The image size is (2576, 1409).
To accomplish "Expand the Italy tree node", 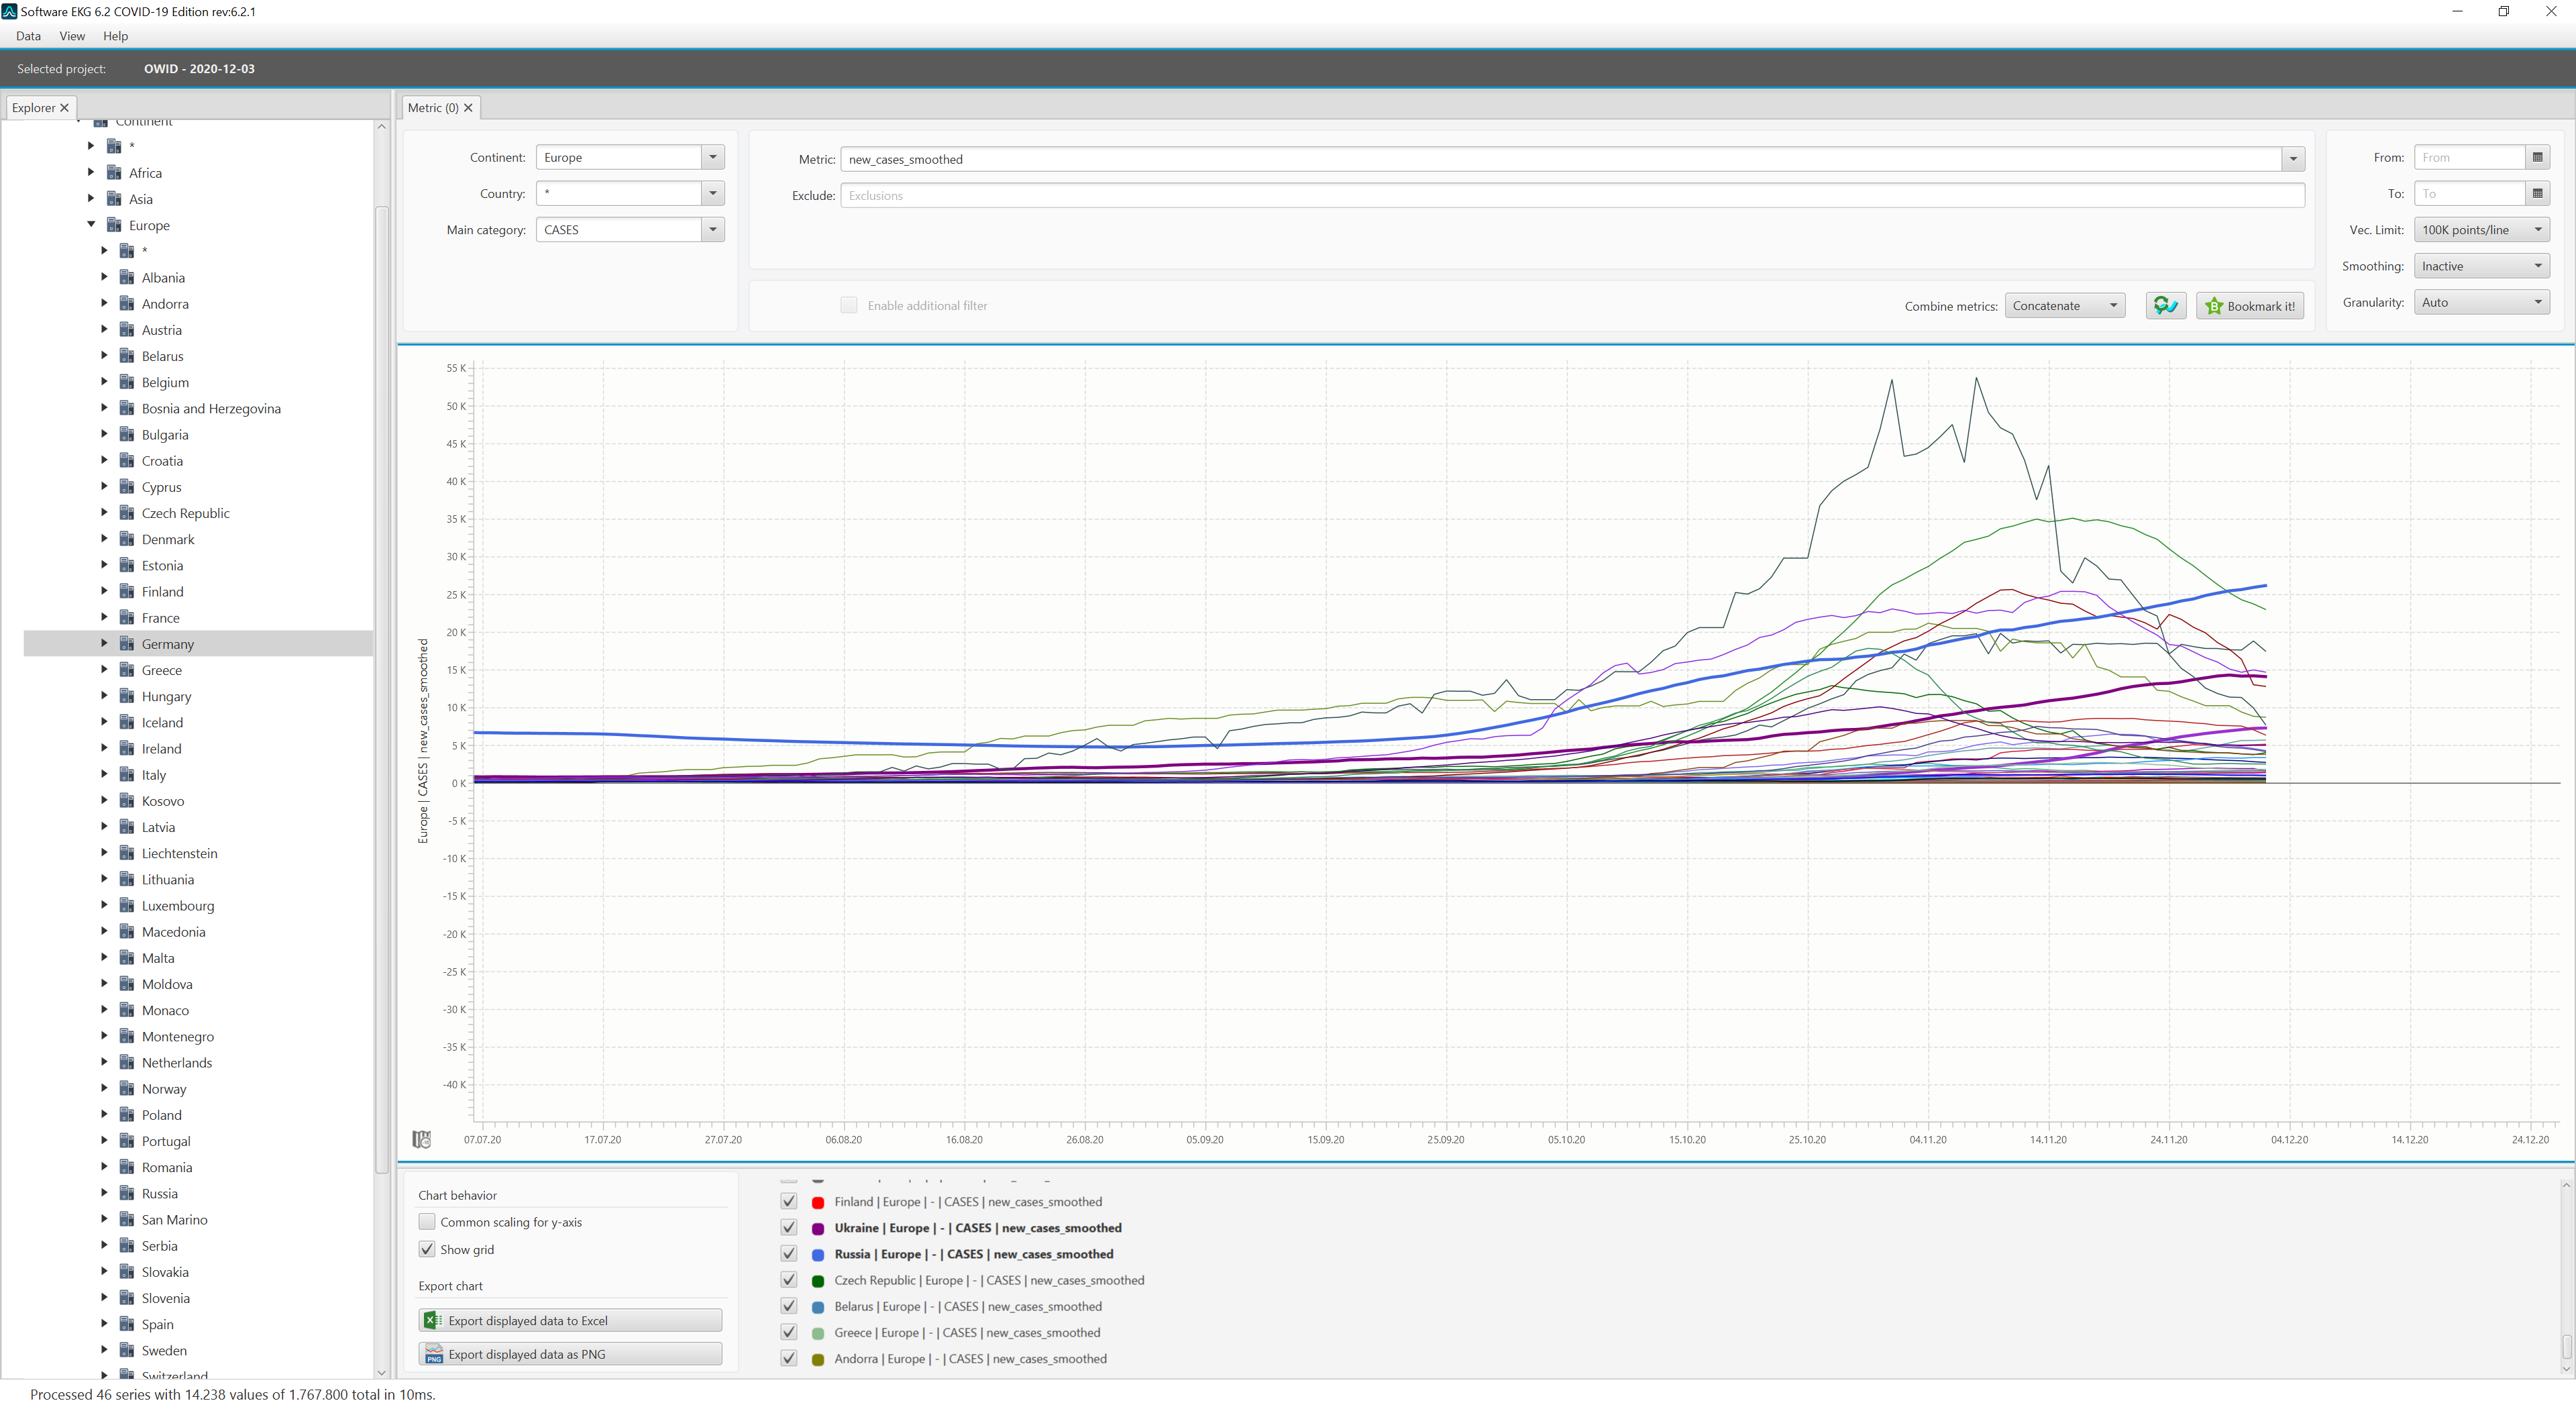I will coord(104,774).
